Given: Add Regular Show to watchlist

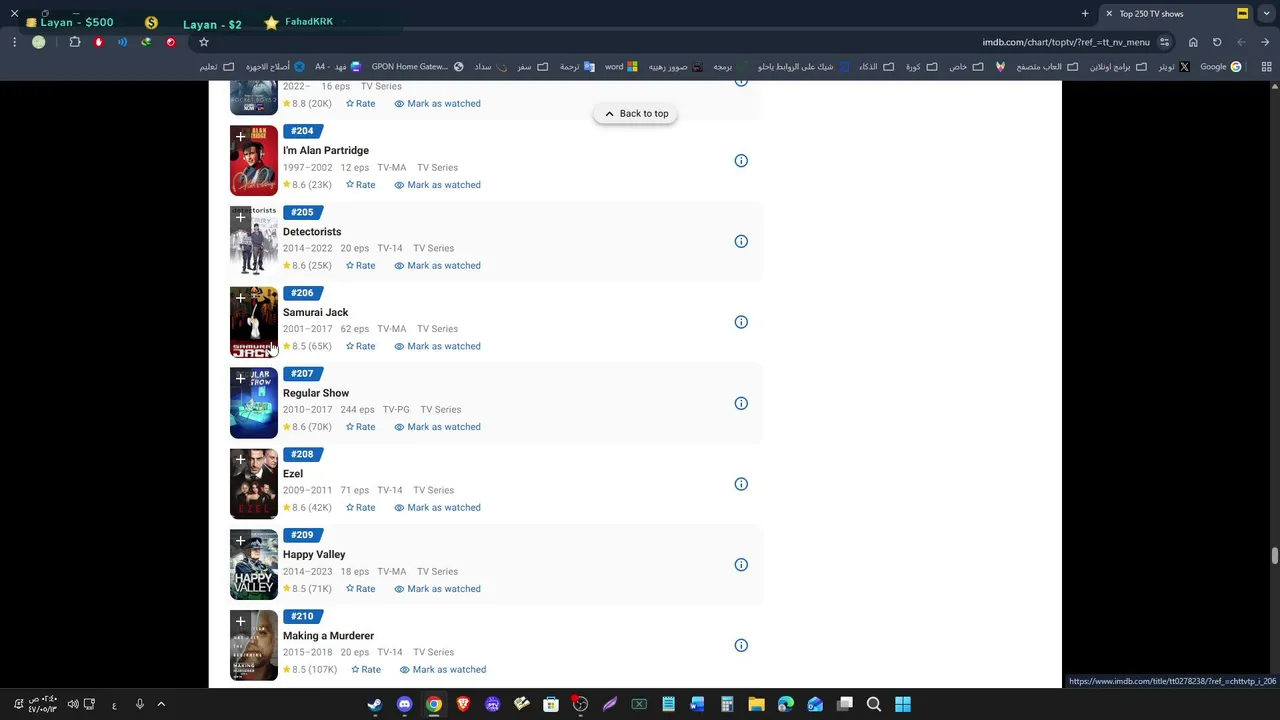Looking at the screenshot, I should pyautogui.click(x=240, y=379).
